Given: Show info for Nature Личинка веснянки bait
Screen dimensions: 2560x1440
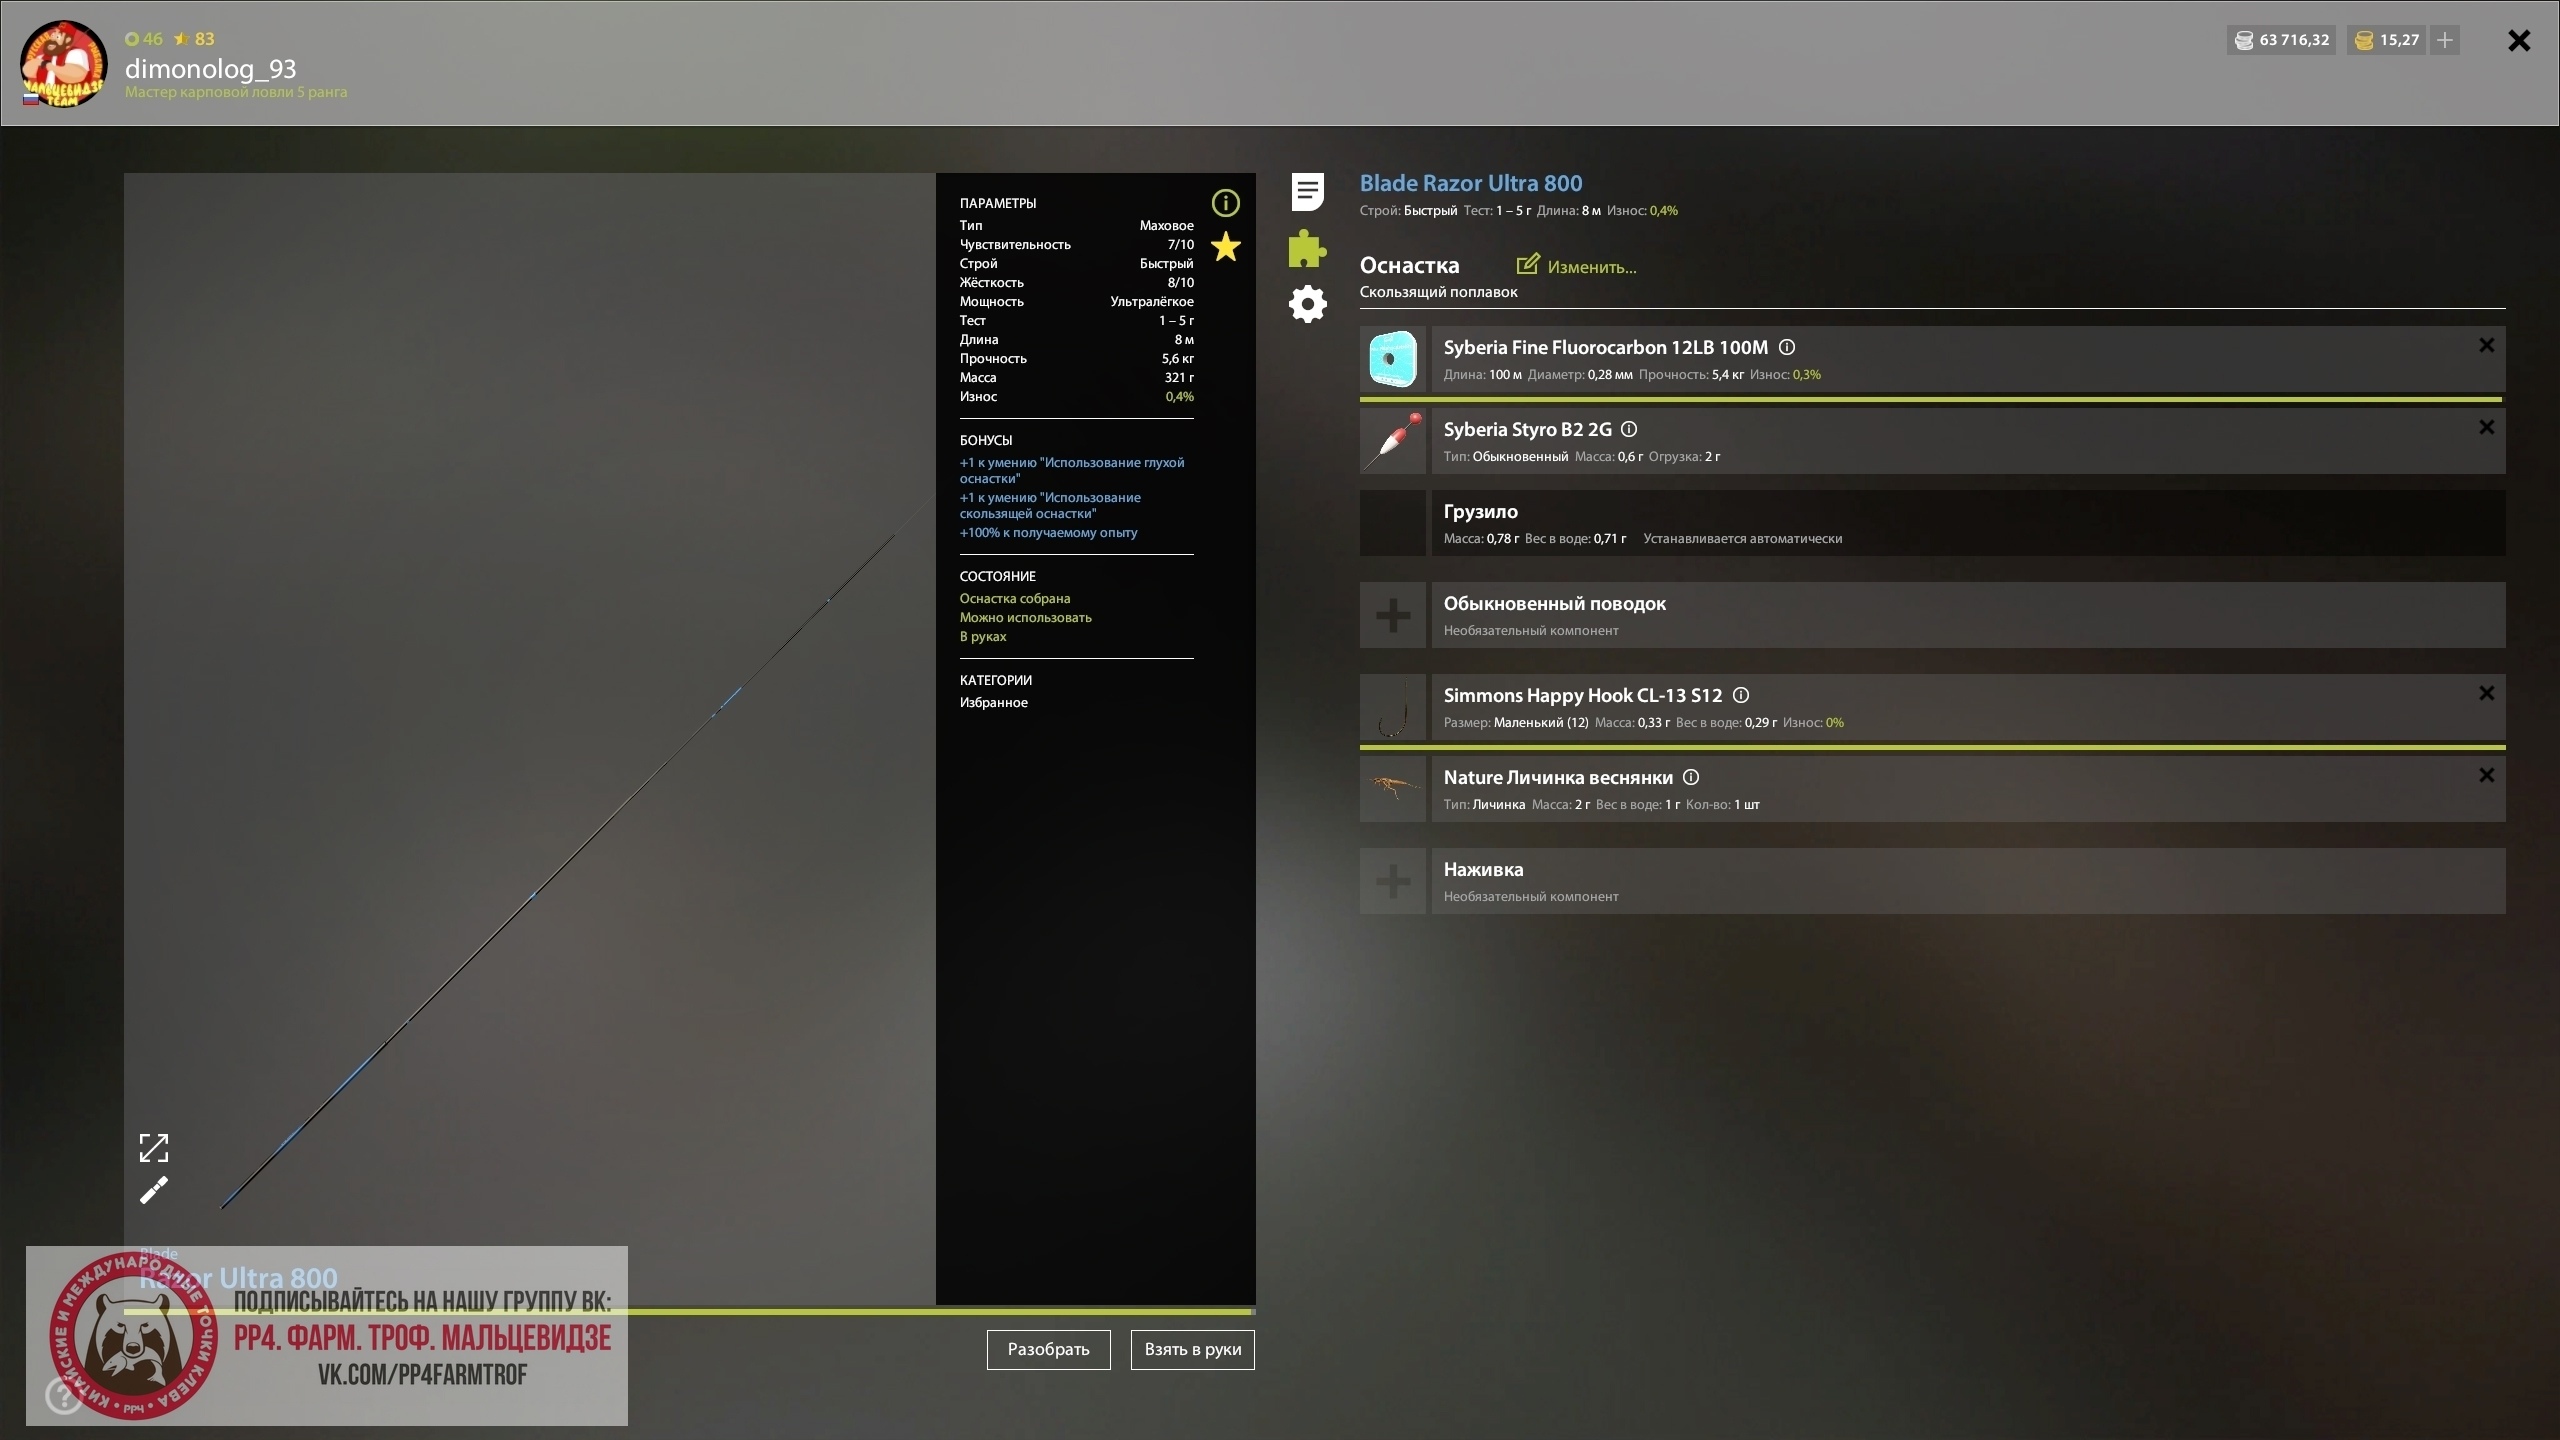Looking at the screenshot, I should pyautogui.click(x=1691, y=777).
